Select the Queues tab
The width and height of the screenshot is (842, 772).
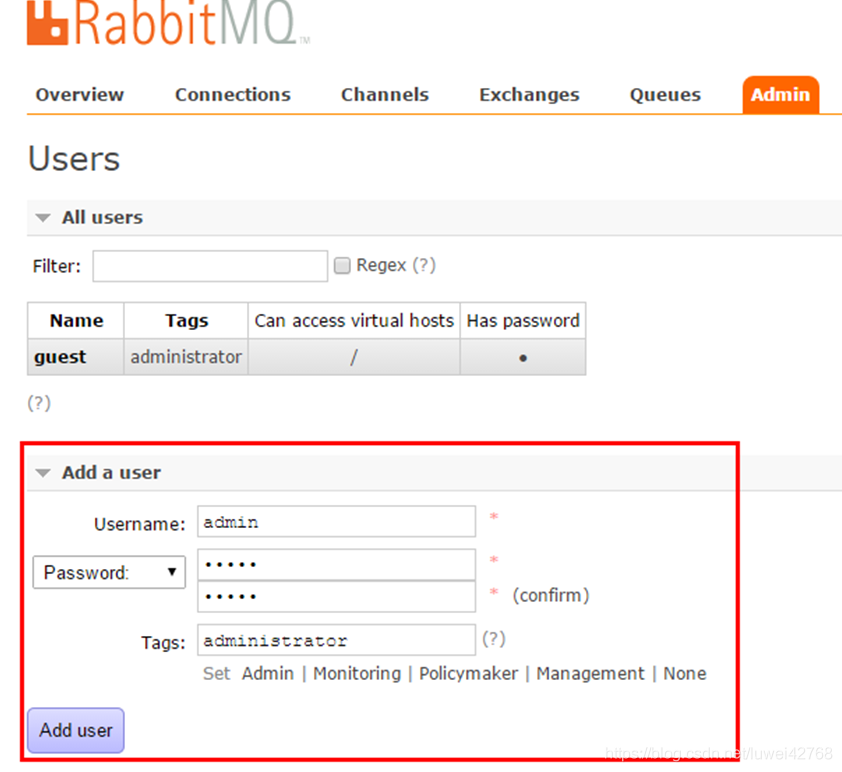(665, 95)
